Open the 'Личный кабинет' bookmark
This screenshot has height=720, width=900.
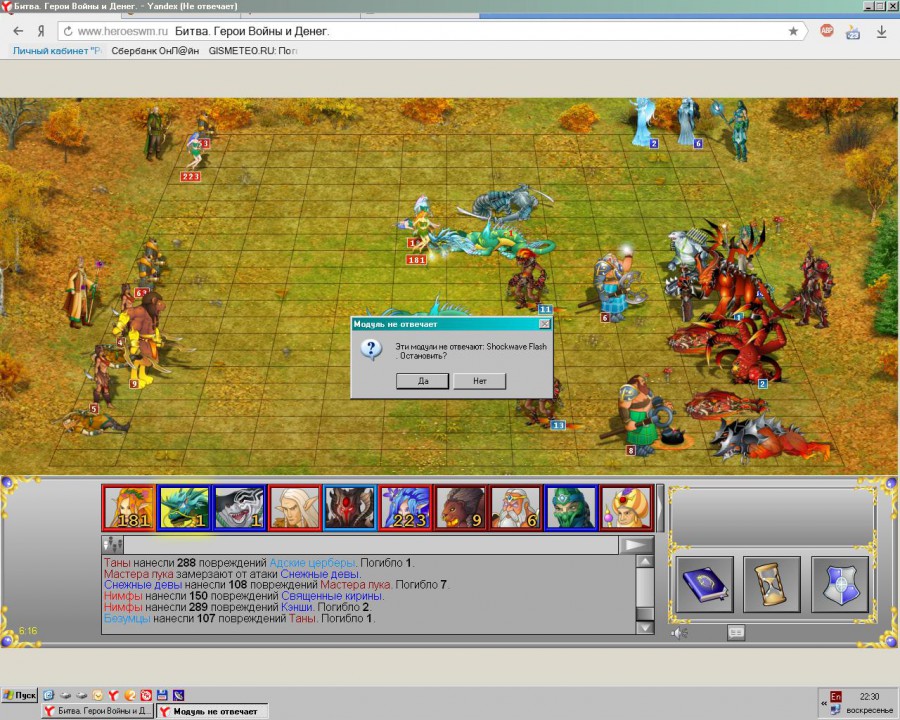57,51
